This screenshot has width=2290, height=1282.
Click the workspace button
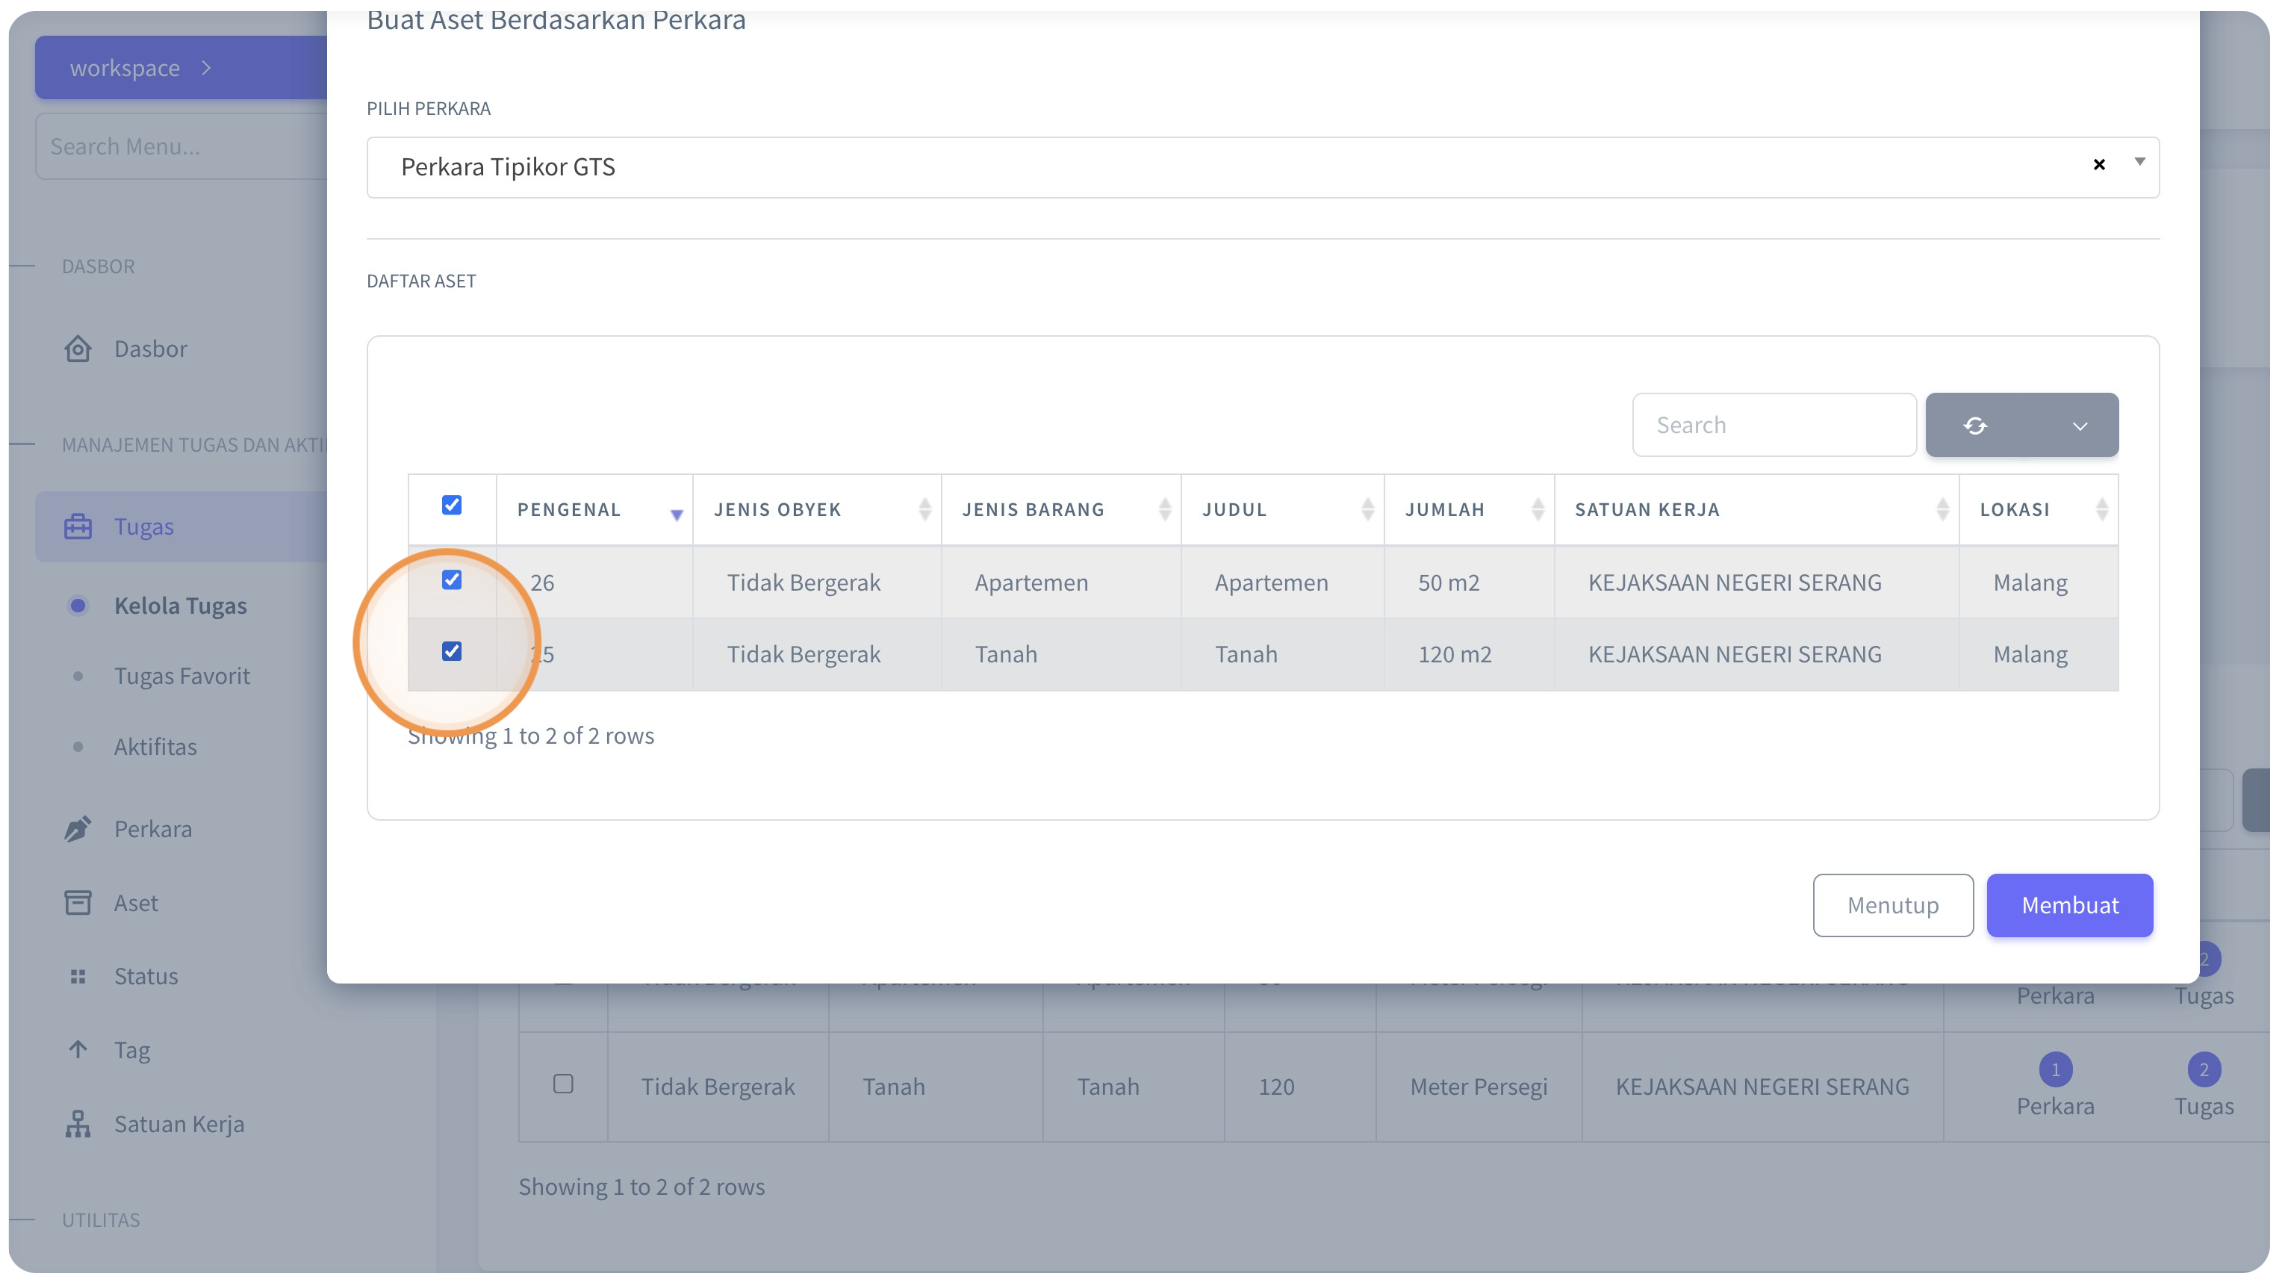(x=180, y=68)
